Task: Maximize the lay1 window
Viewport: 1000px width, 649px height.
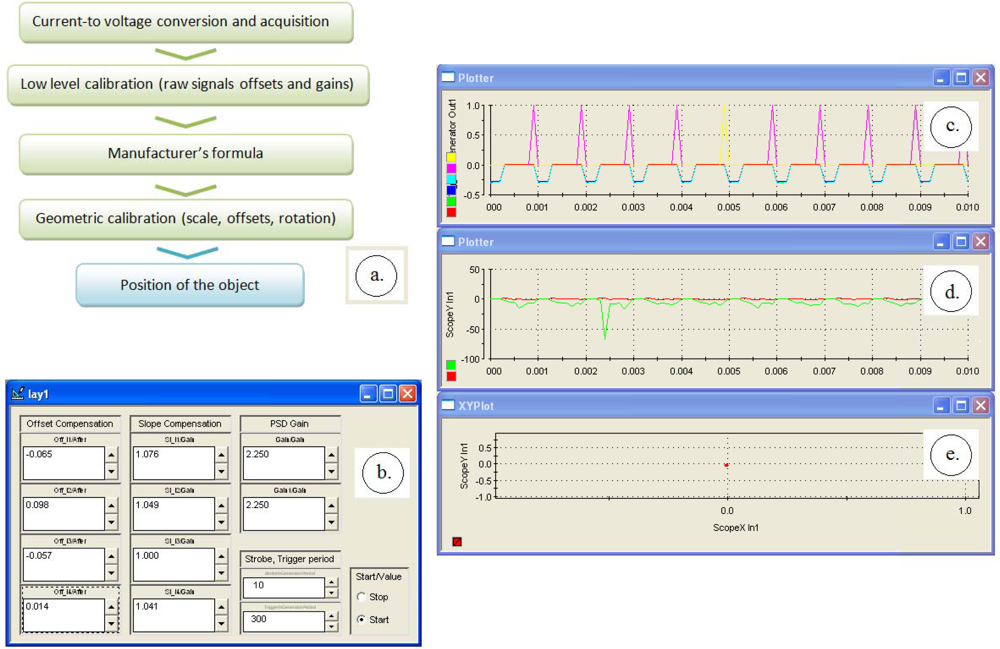Action: (388, 394)
